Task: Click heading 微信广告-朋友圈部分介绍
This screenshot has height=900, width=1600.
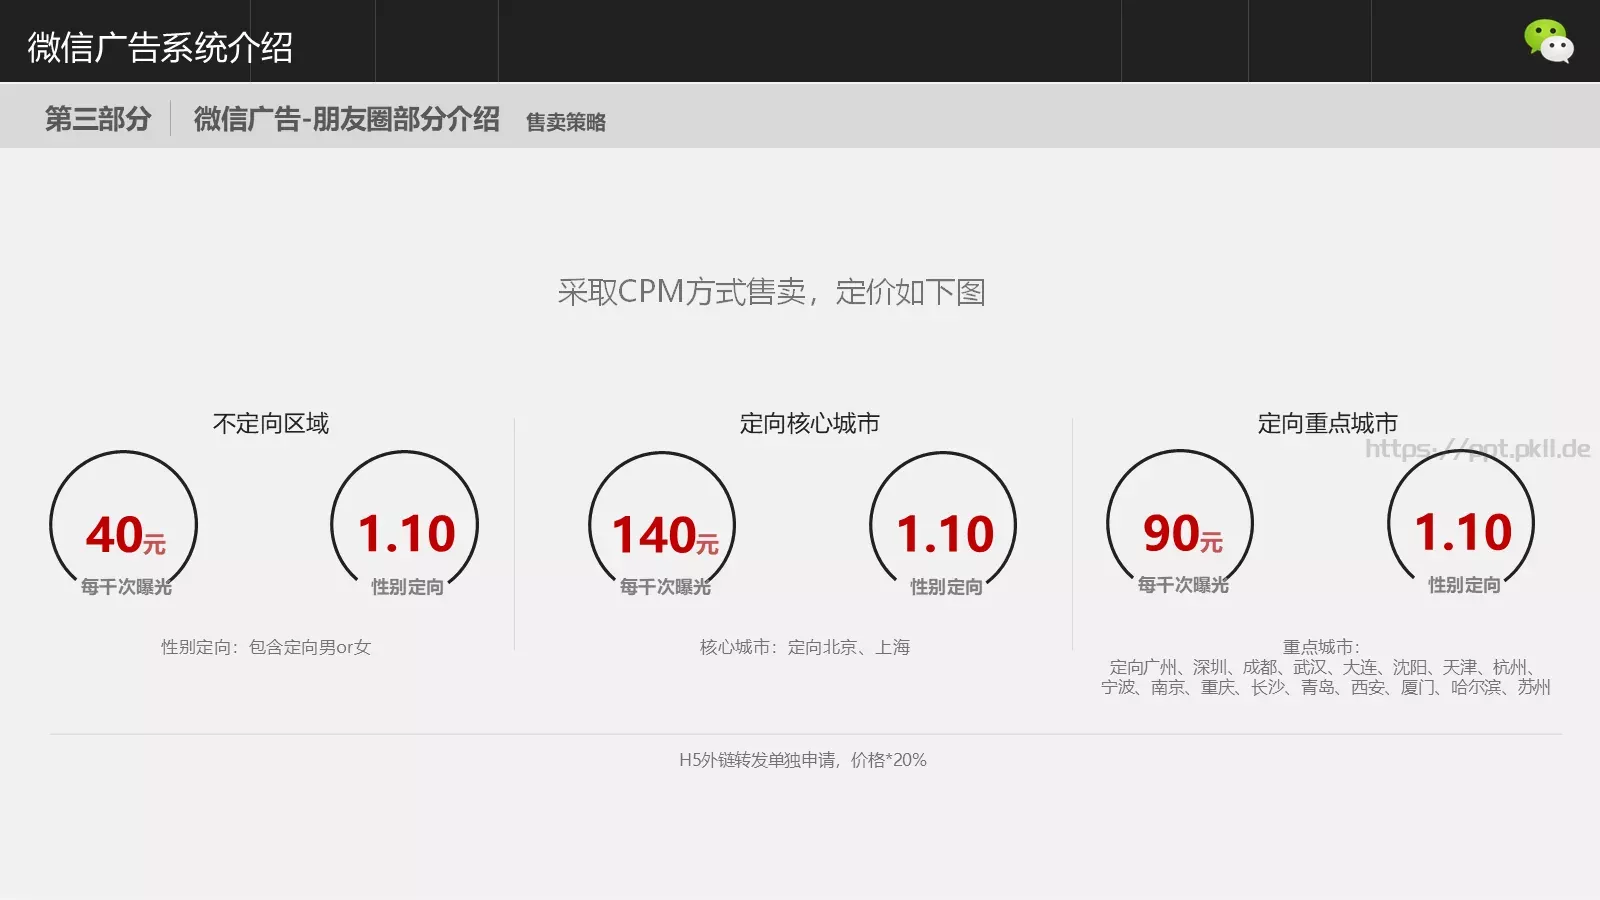Action: coord(346,119)
